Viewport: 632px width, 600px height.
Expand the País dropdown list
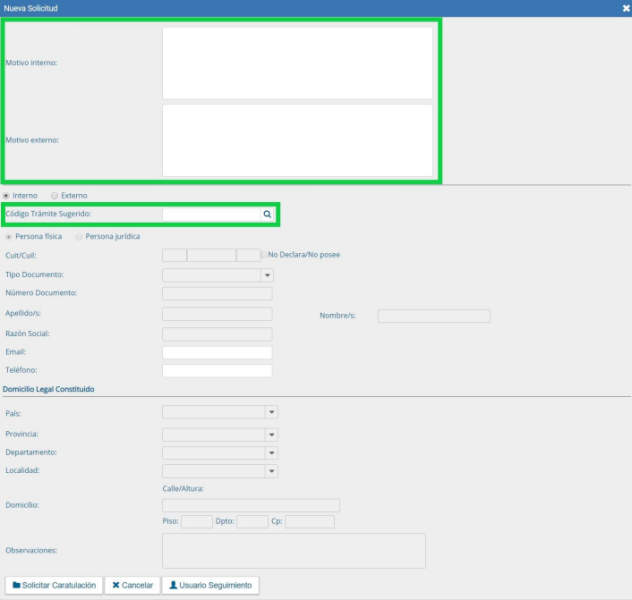click(x=271, y=412)
